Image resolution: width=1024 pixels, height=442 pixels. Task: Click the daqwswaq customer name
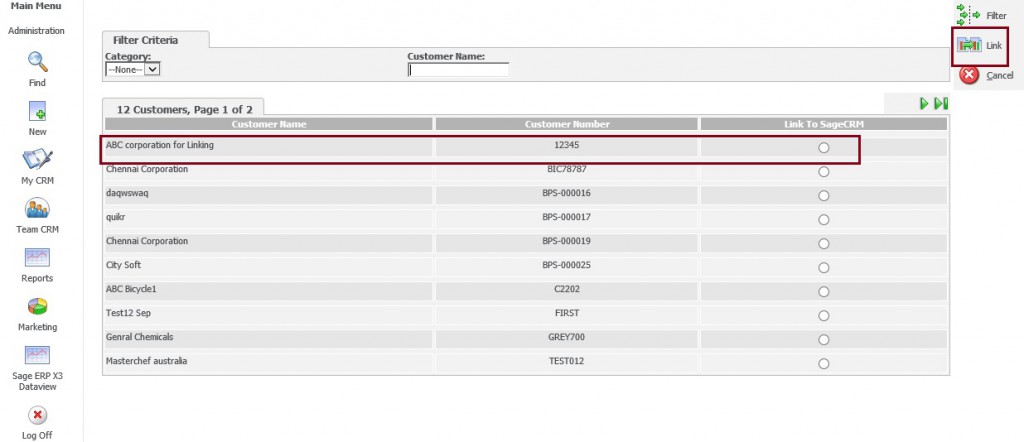[x=129, y=193]
